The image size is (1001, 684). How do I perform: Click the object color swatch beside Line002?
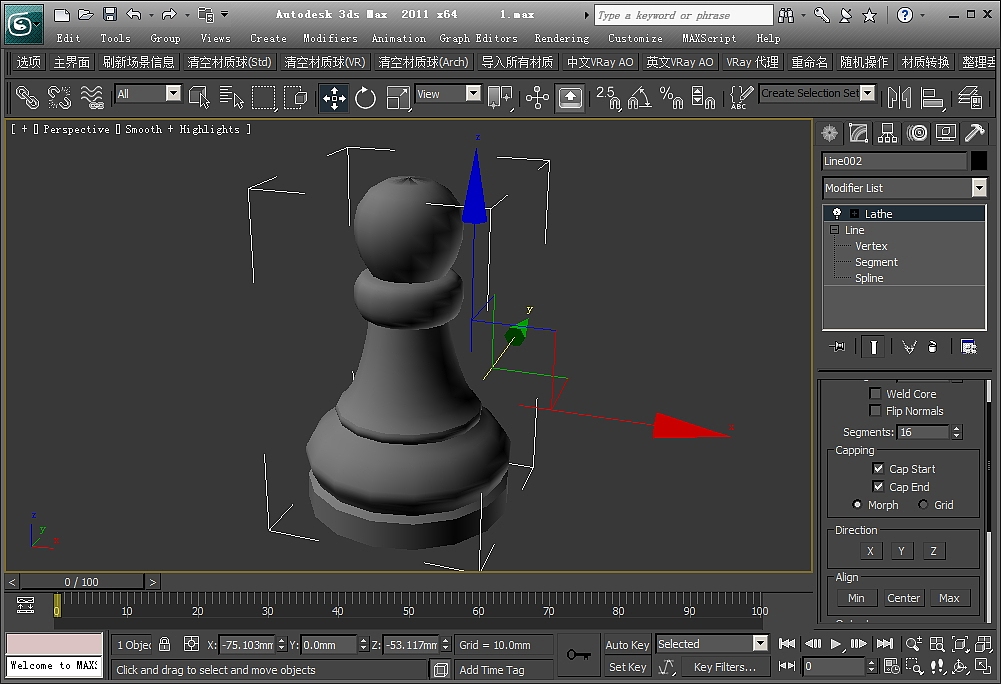(979, 161)
